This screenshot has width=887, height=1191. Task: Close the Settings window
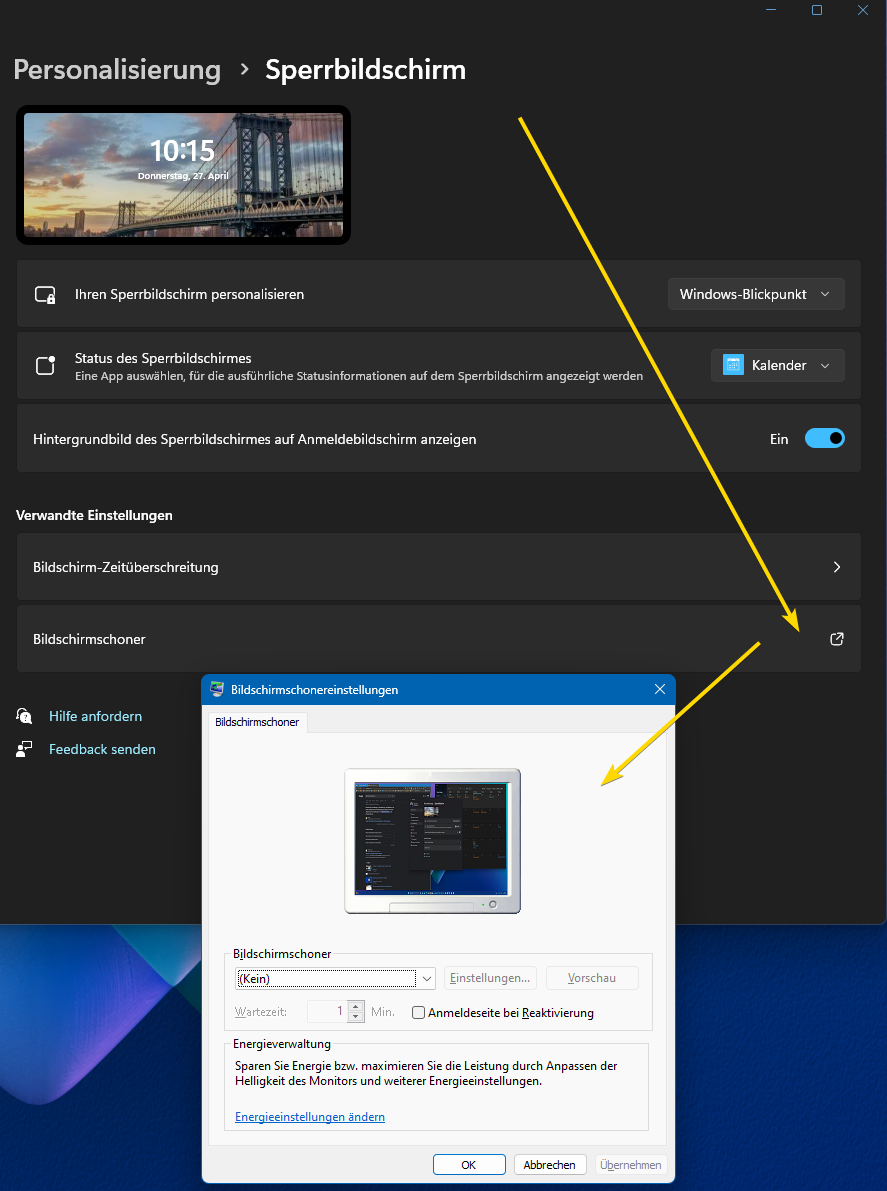pyautogui.click(x=862, y=10)
